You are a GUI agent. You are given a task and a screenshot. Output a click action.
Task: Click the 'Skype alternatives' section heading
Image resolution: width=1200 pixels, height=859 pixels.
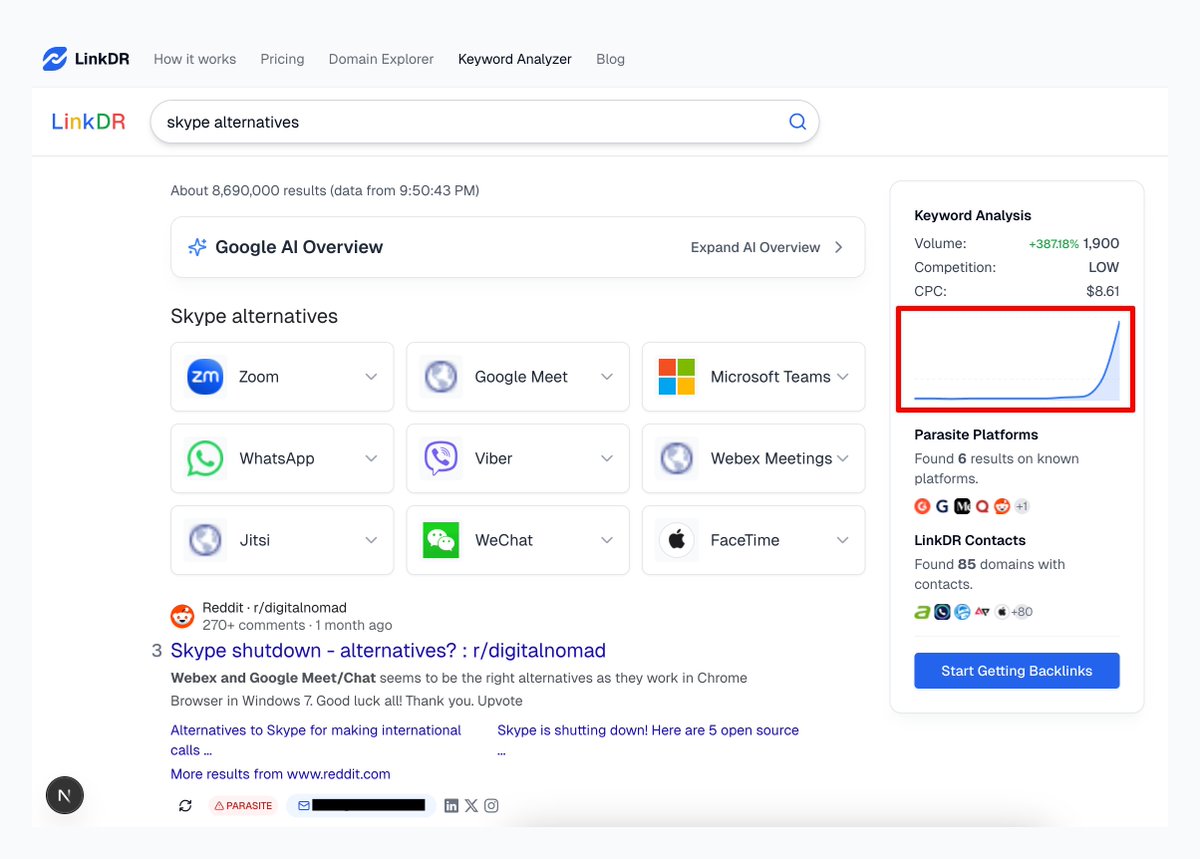(254, 316)
